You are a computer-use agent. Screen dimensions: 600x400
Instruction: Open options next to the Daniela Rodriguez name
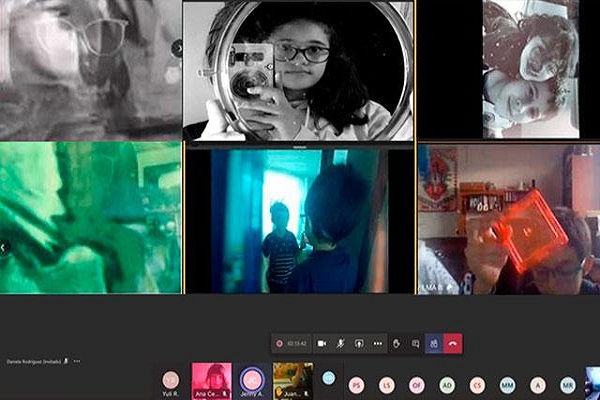pyautogui.click(x=77, y=361)
